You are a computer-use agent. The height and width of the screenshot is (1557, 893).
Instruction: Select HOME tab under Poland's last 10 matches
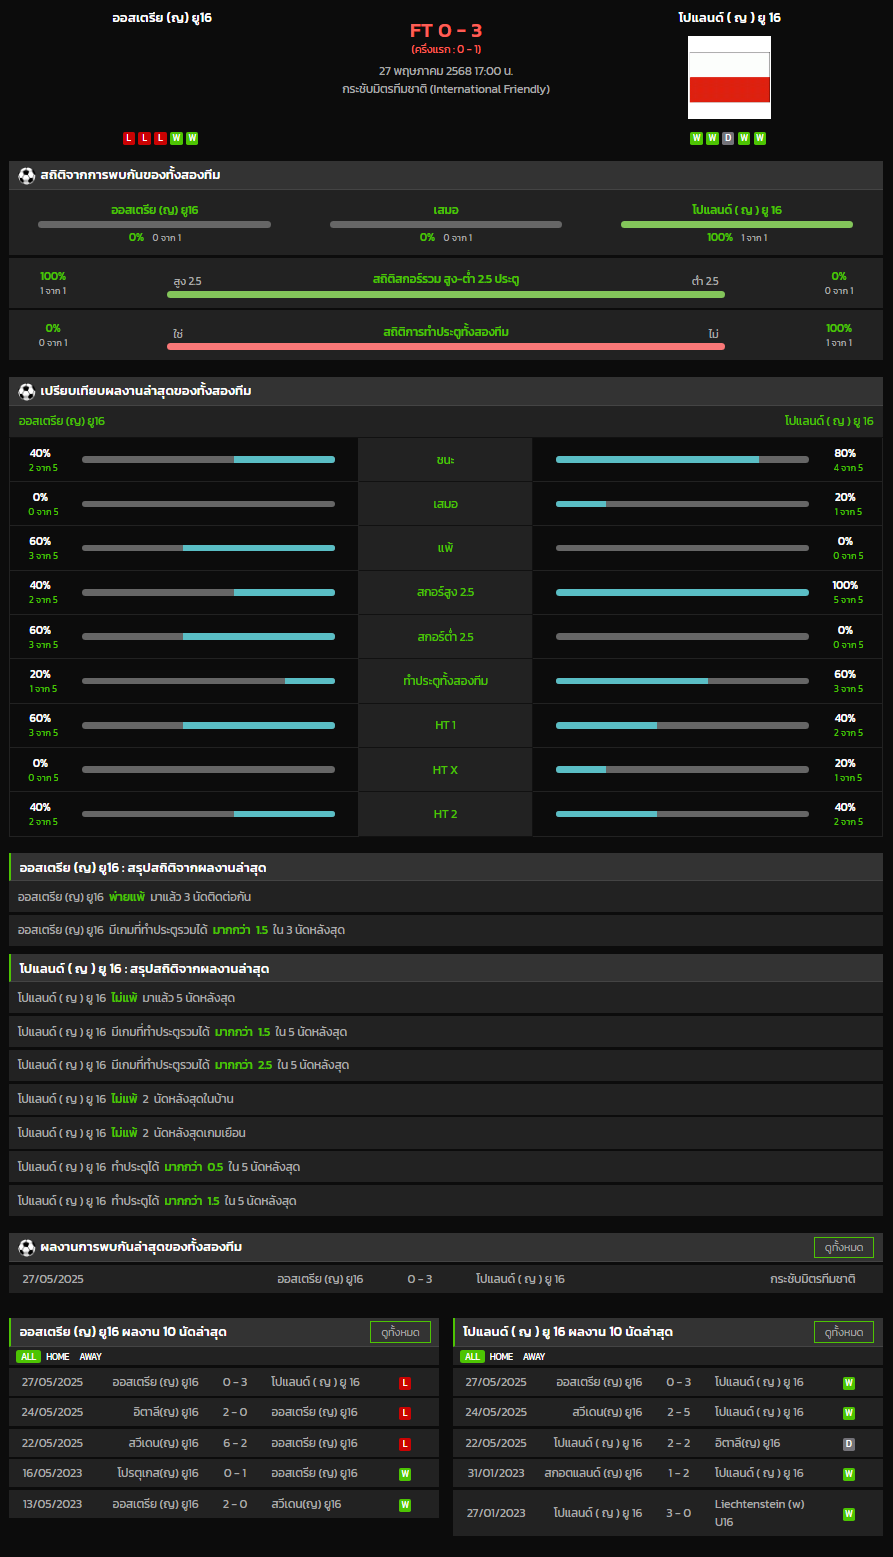point(502,1357)
